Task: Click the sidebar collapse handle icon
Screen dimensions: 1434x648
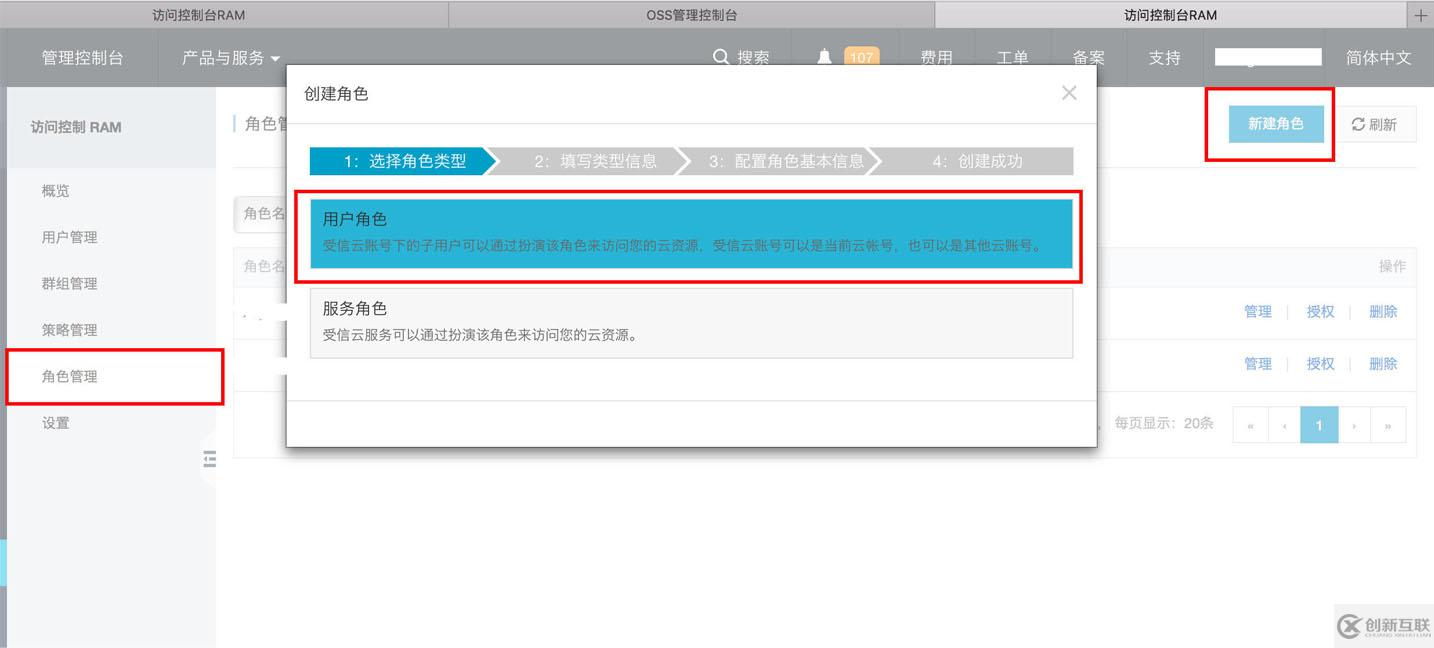Action: [210, 459]
